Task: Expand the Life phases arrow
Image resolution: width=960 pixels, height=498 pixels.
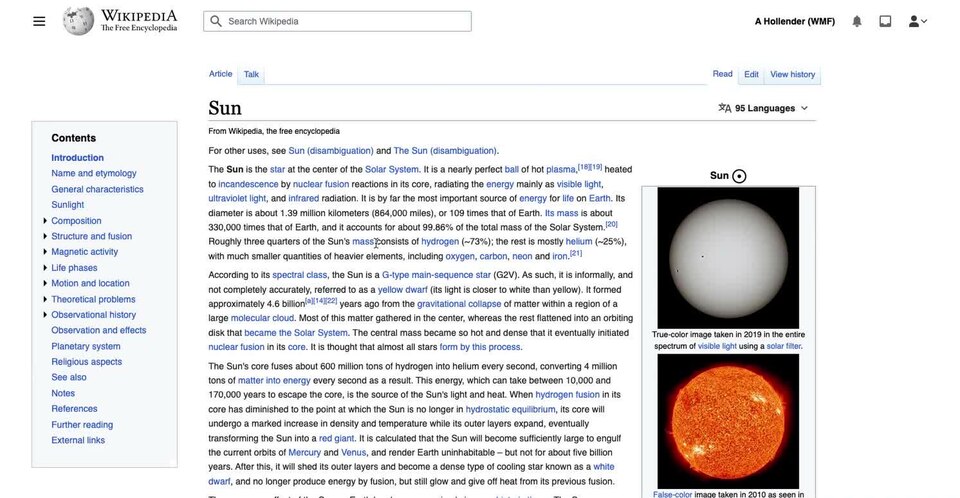Action: (45, 268)
